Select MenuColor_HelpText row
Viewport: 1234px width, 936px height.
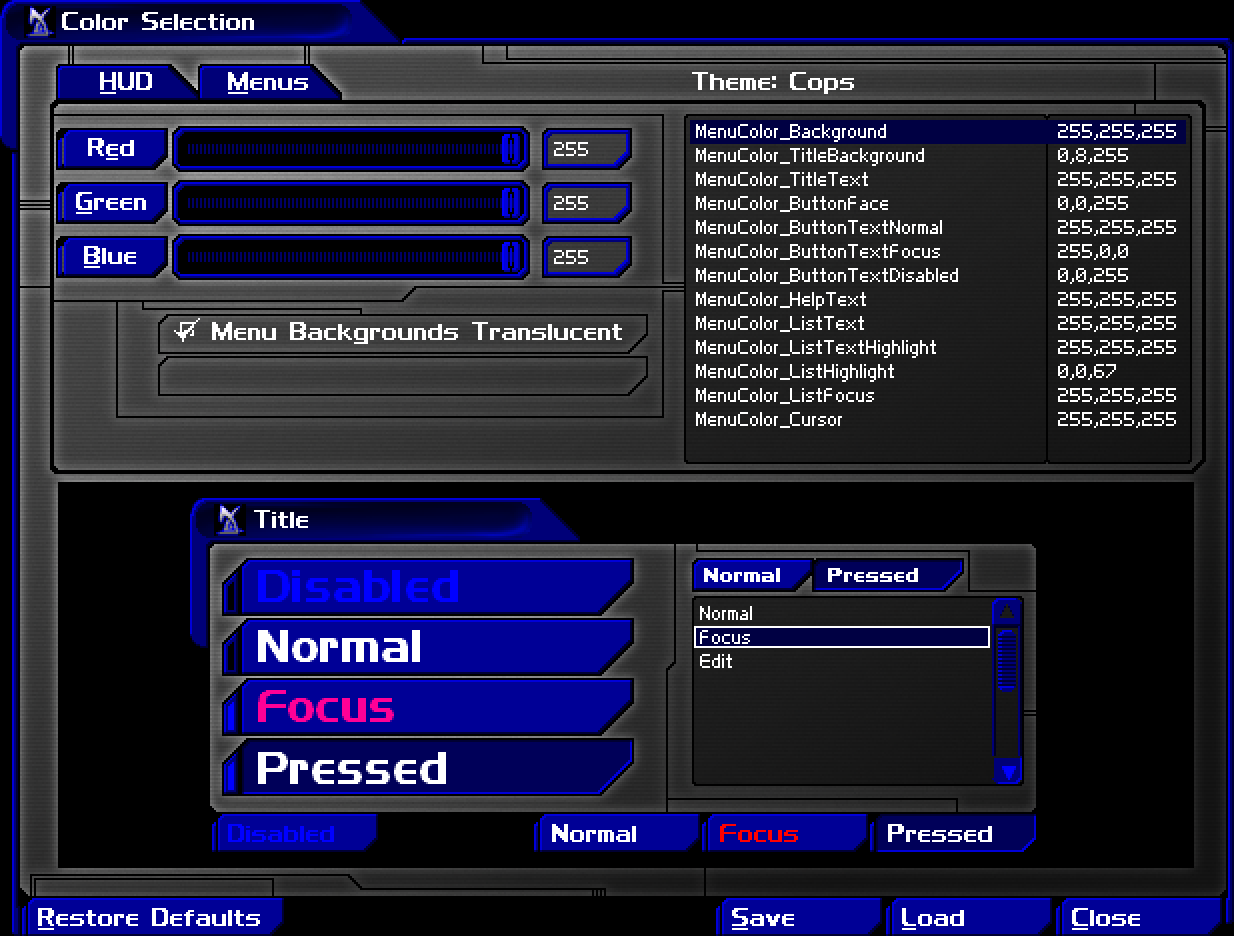coord(937,299)
